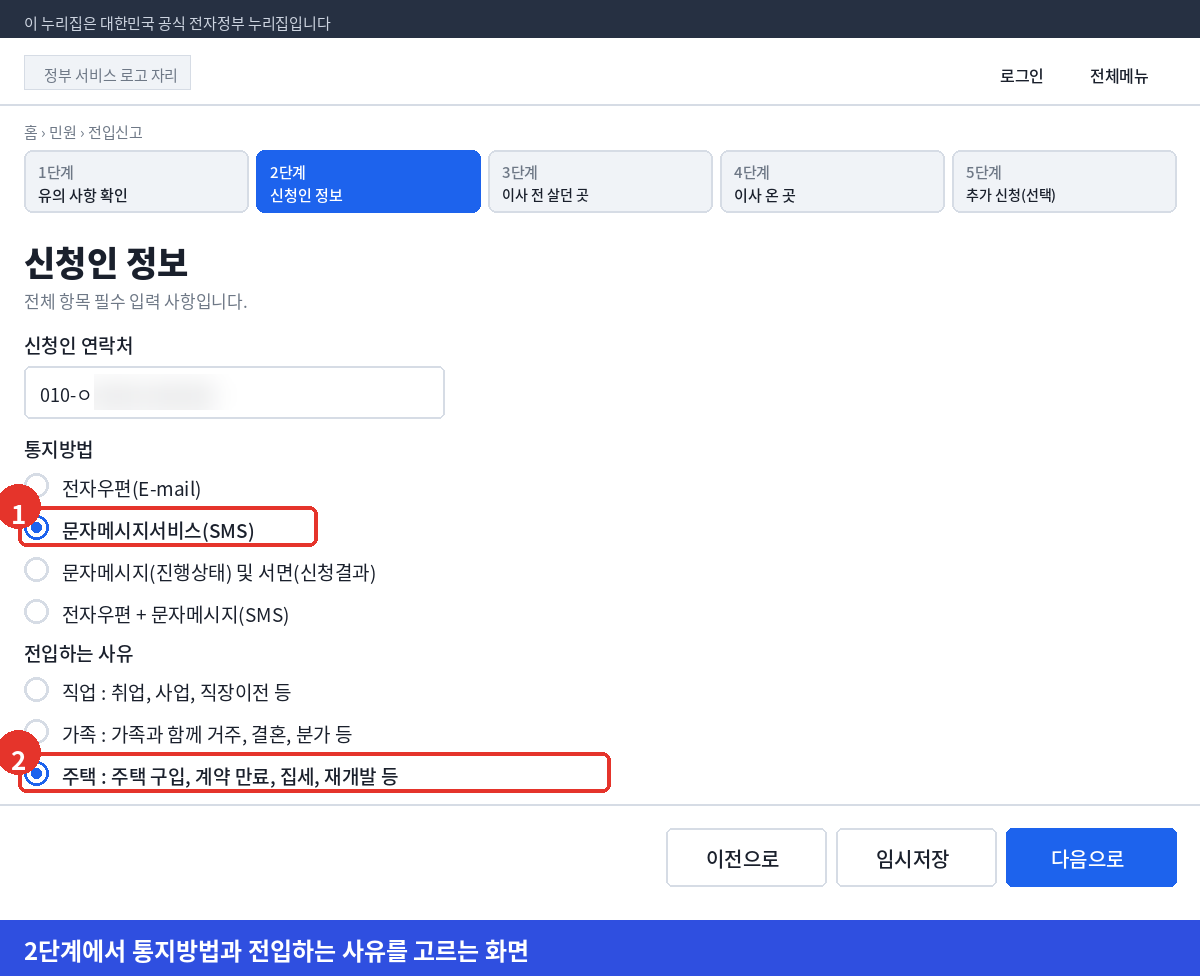Go to 5단계 추가 신청(선택) step
The height and width of the screenshot is (976, 1200).
pos(1064,182)
